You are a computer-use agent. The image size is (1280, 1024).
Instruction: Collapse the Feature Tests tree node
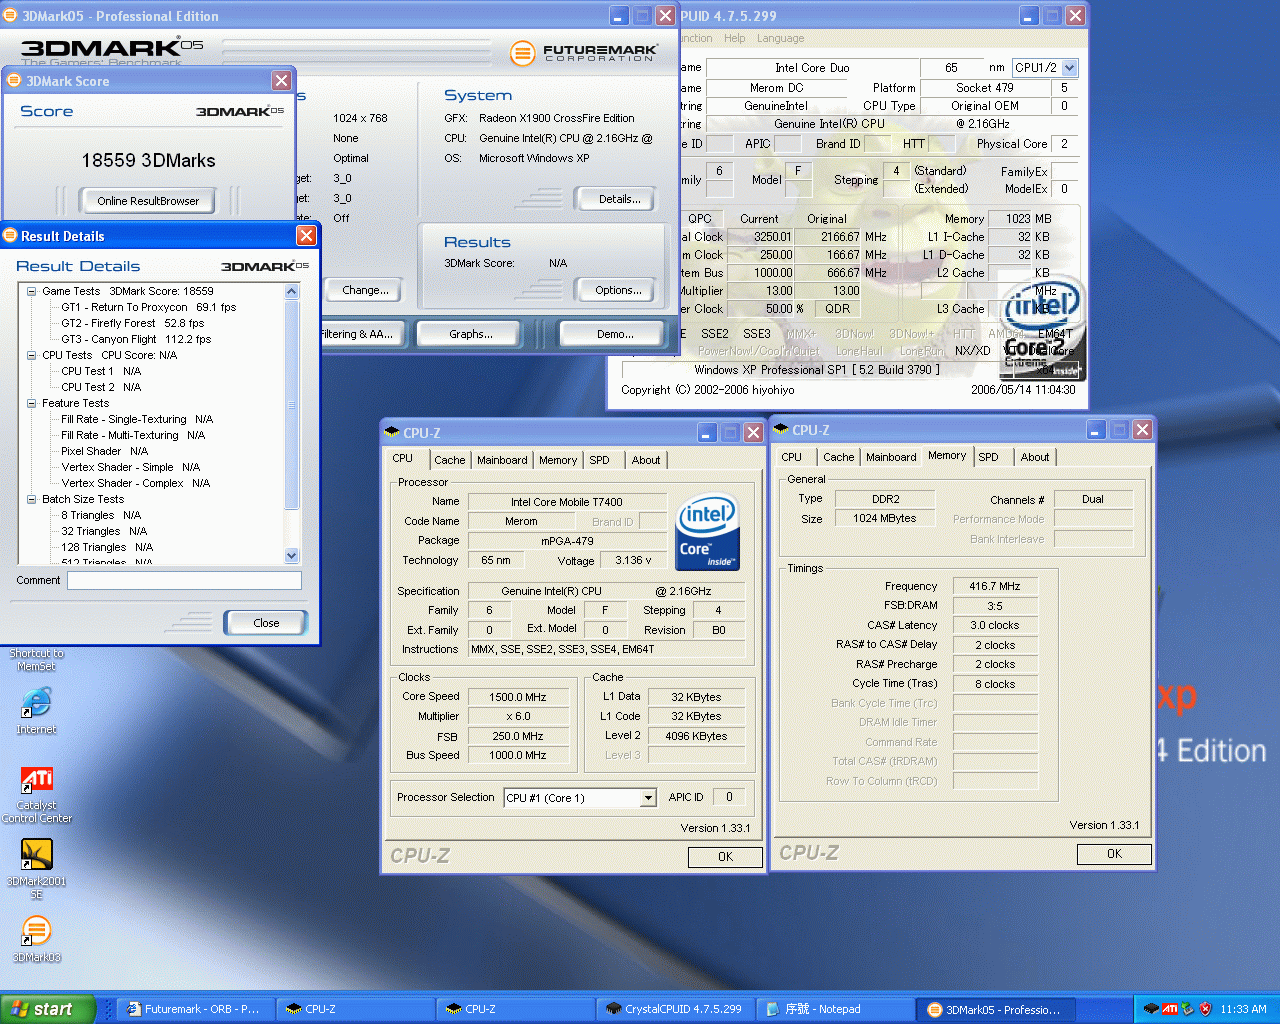[32, 403]
